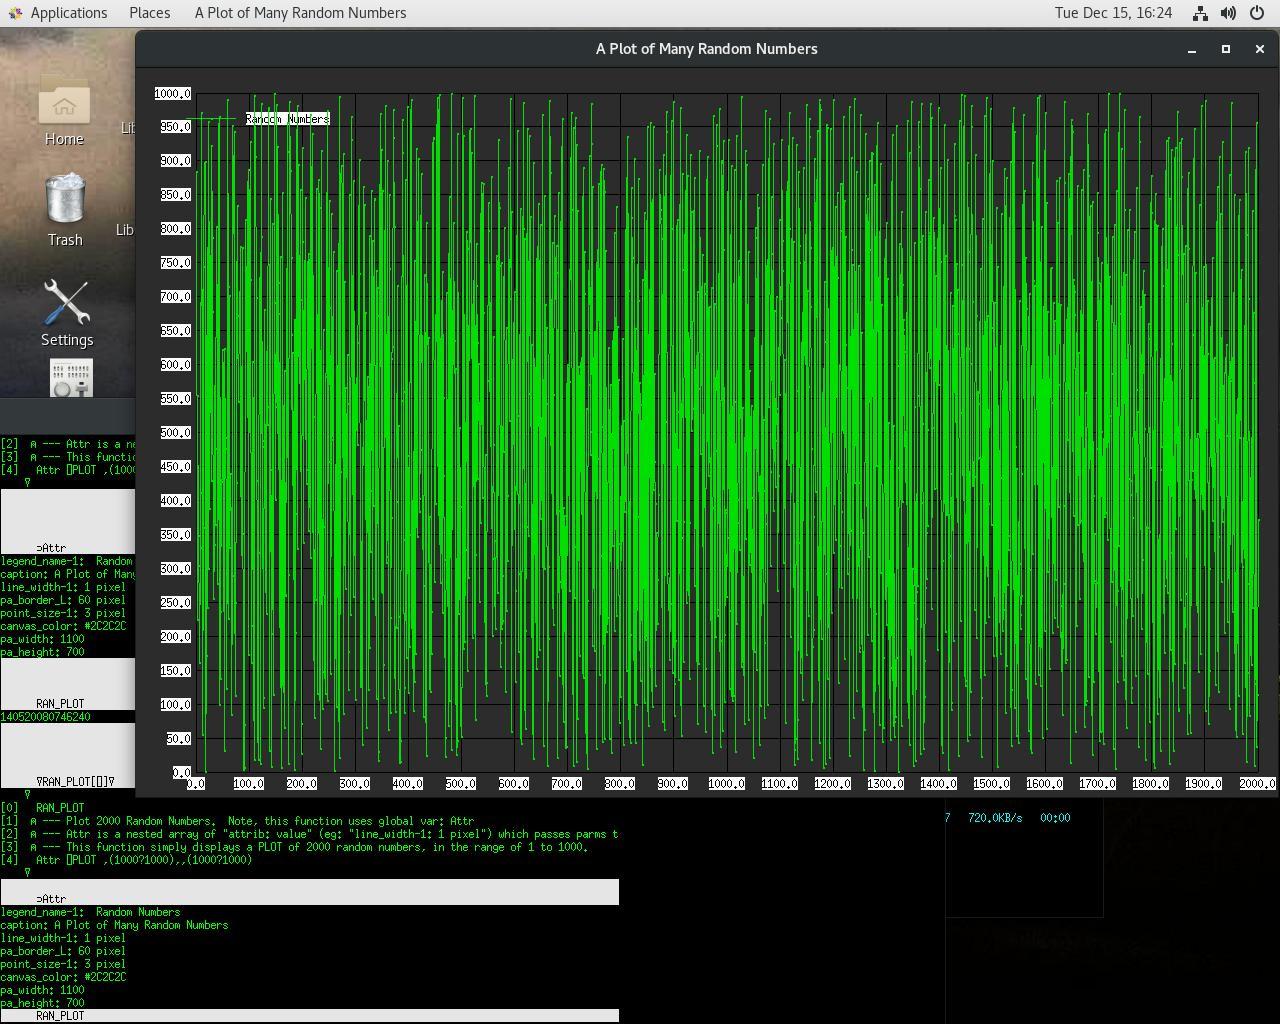
Task: Click the ∇RAN_PLOT[⎕]∇ command line
Action: coord(75,782)
